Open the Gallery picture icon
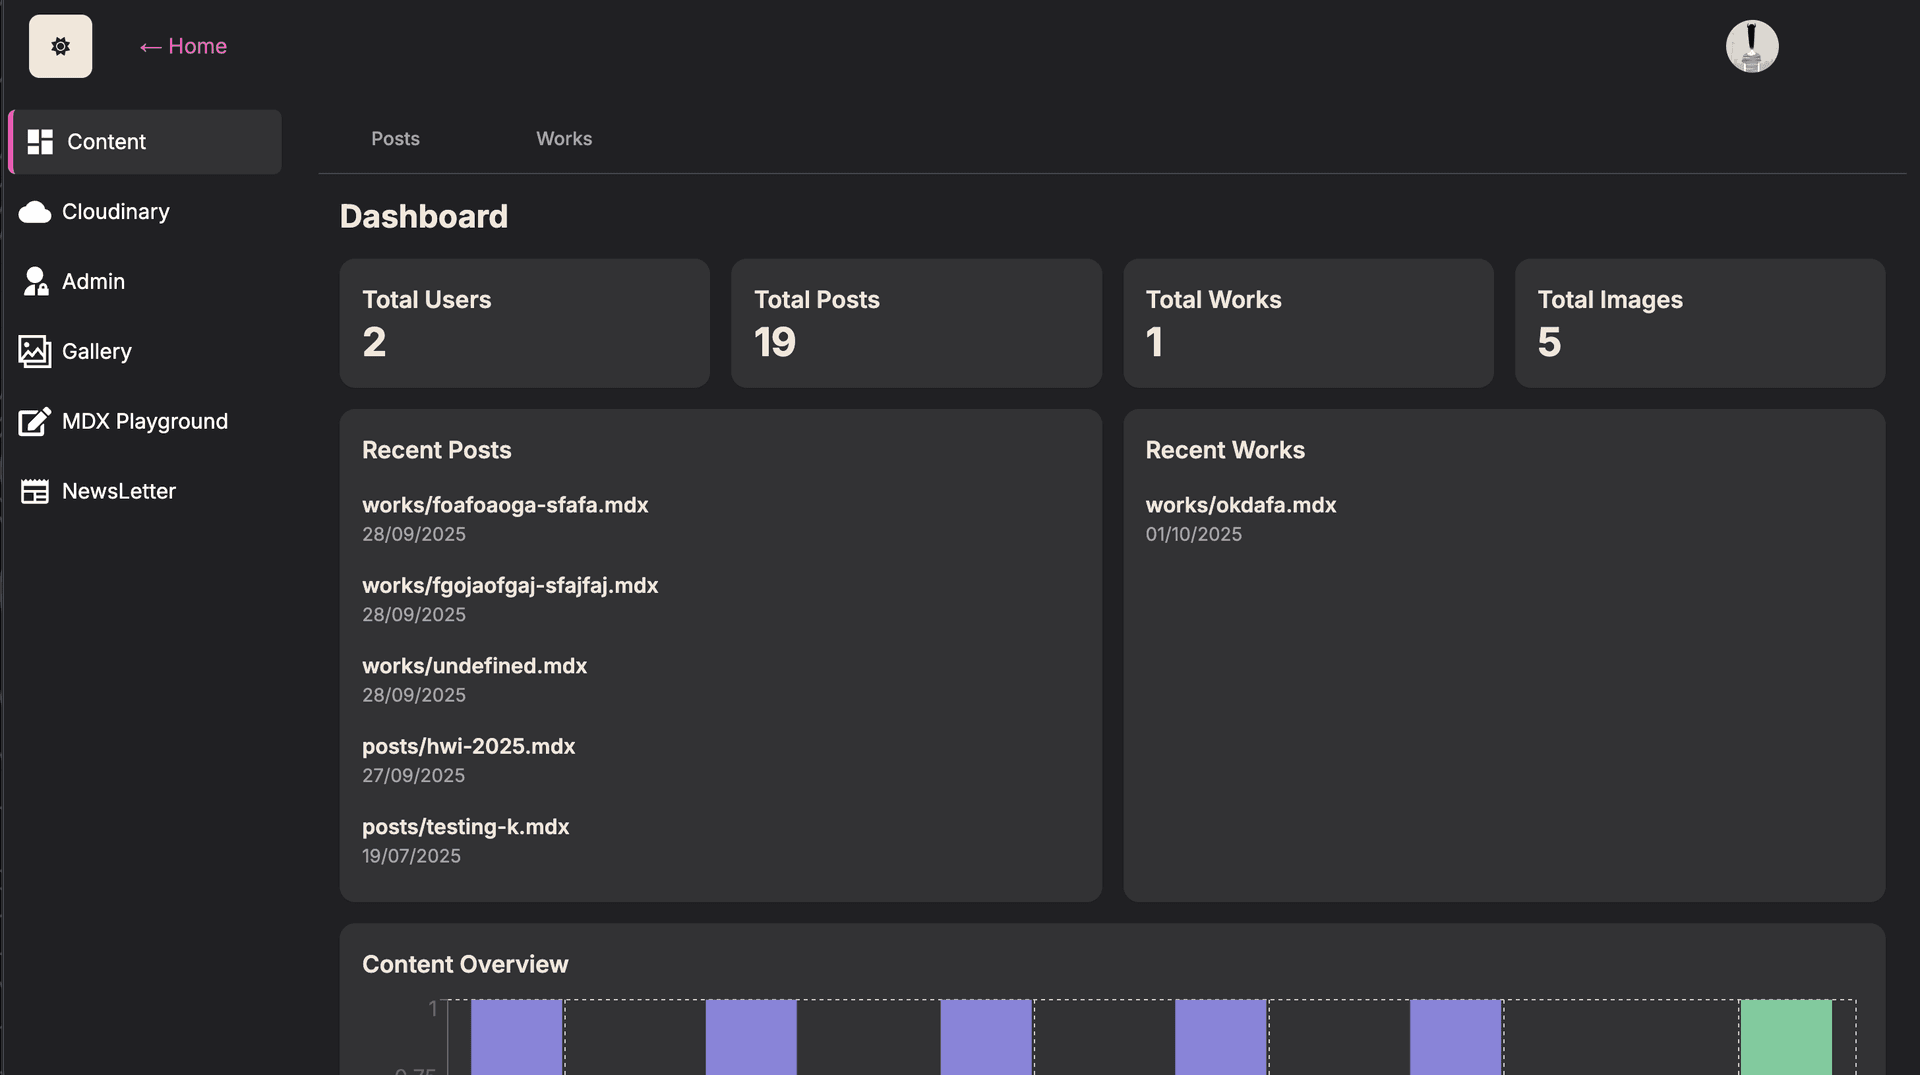The height and width of the screenshot is (1075, 1920). 35,352
